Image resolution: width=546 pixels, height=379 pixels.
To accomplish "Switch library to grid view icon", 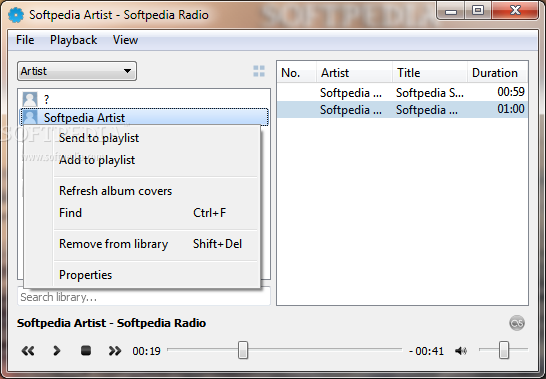I will [x=259, y=71].
